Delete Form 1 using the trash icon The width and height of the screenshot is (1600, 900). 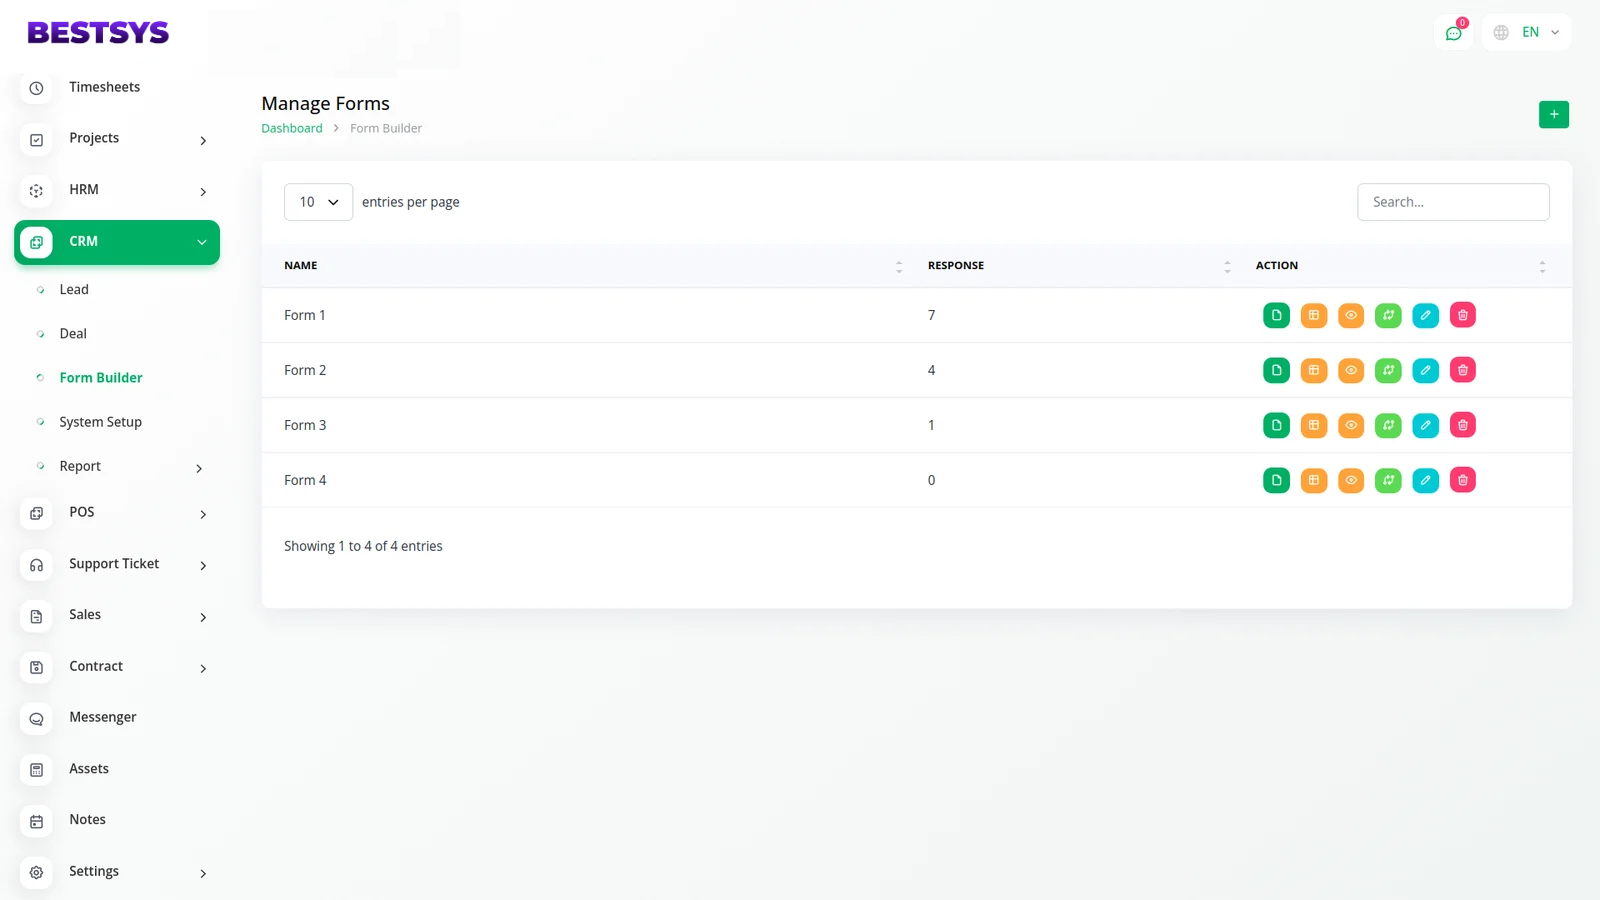[1462, 315]
